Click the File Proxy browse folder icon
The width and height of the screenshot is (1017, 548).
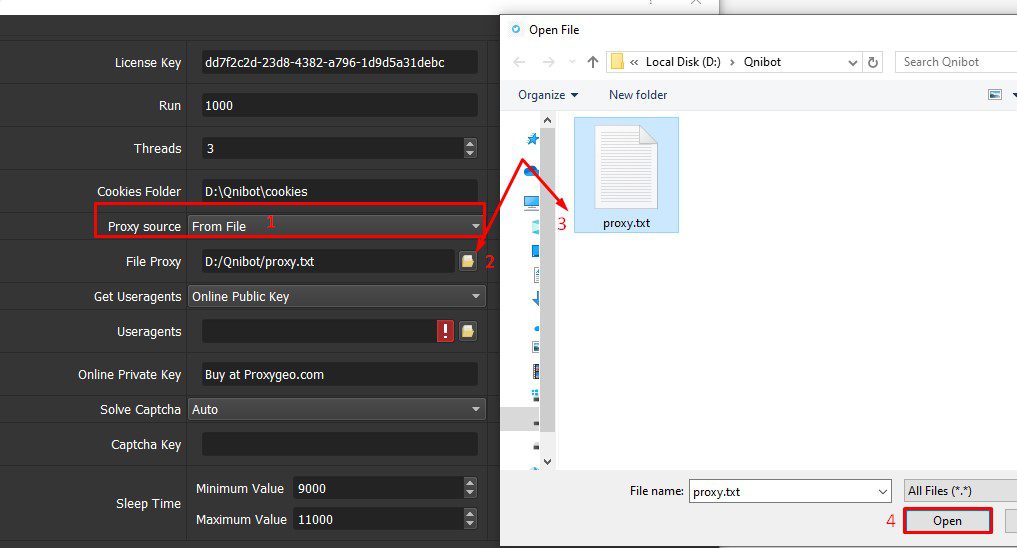click(x=467, y=261)
